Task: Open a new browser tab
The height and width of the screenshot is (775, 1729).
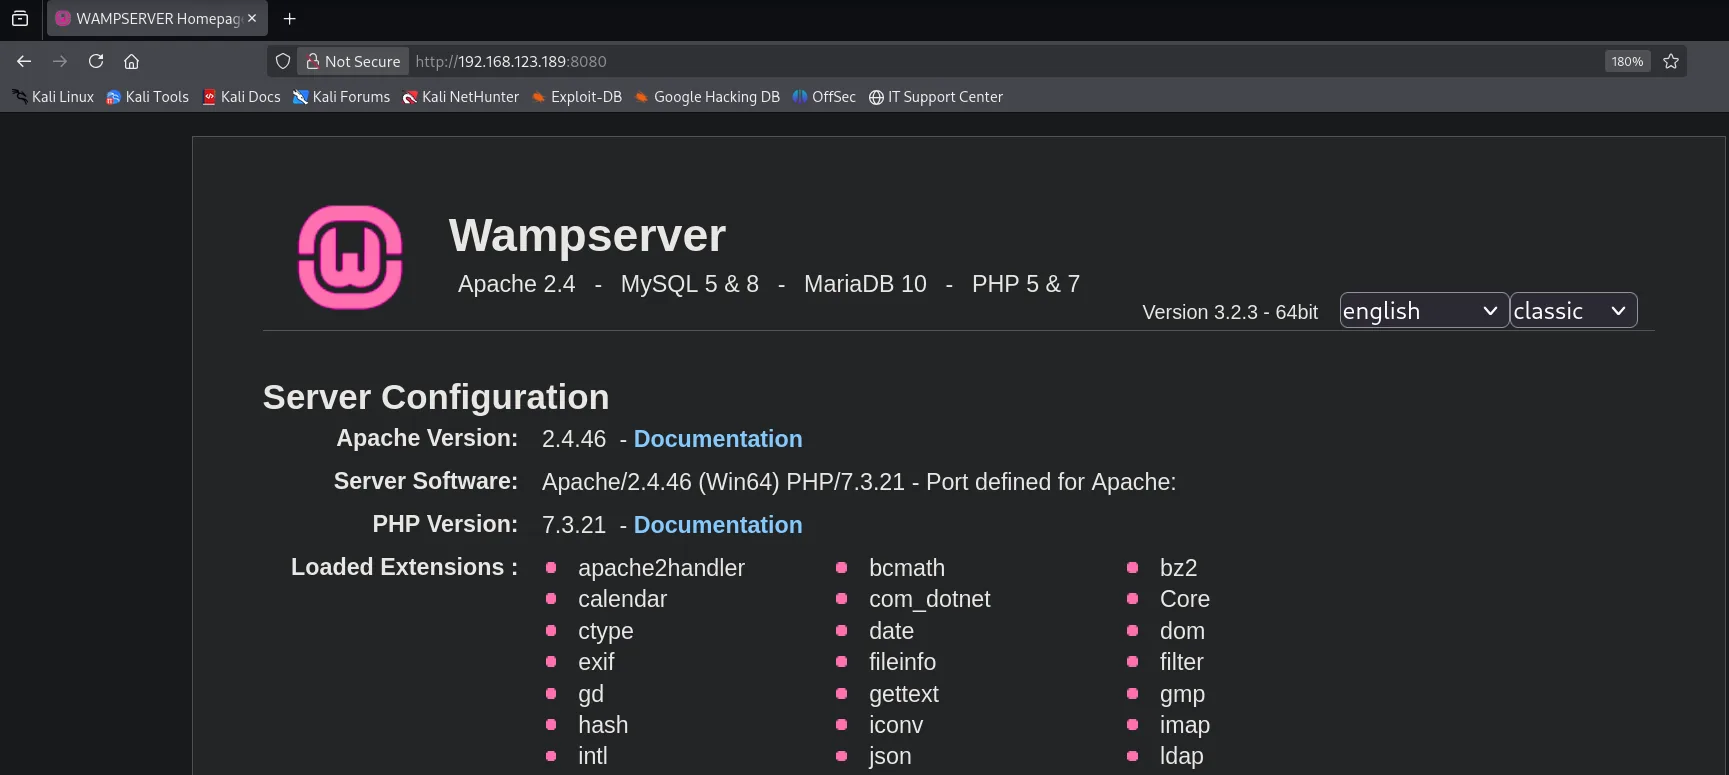Action: click(290, 18)
